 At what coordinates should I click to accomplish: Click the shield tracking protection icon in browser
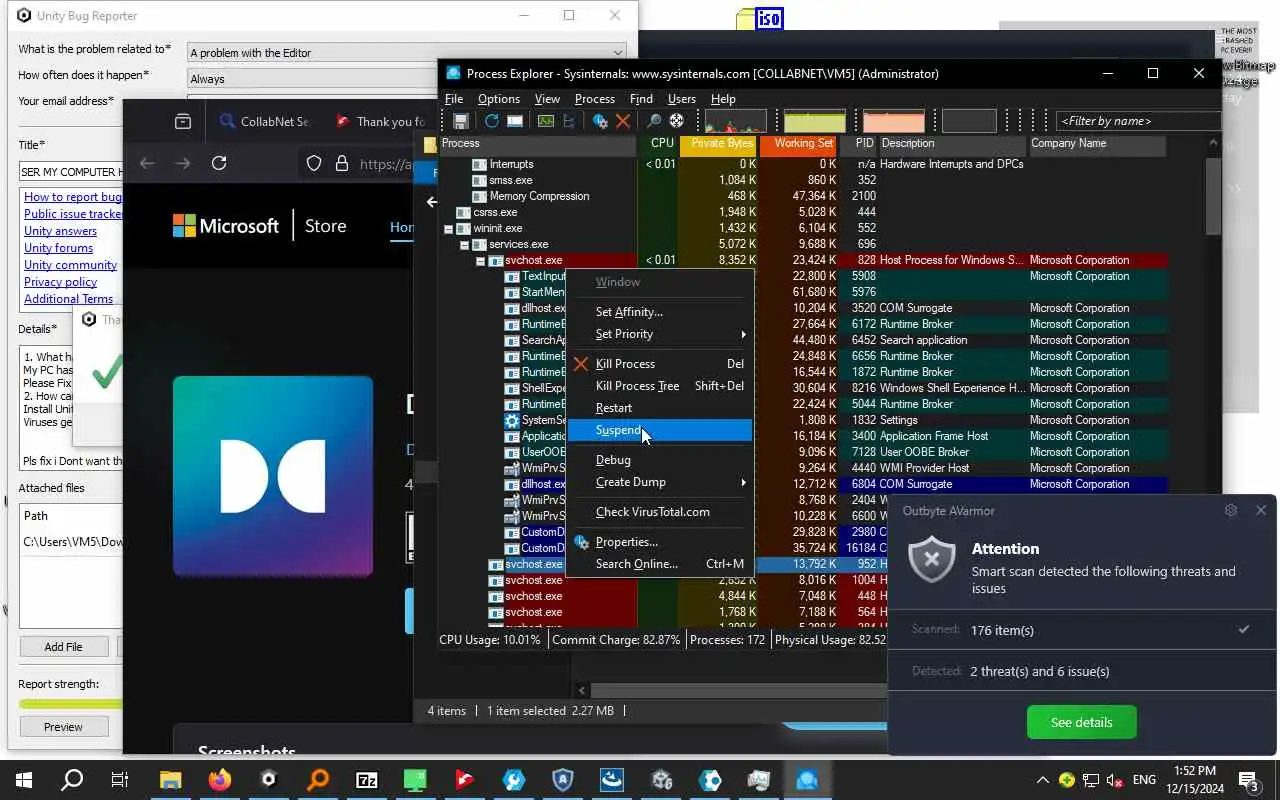(x=314, y=163)
